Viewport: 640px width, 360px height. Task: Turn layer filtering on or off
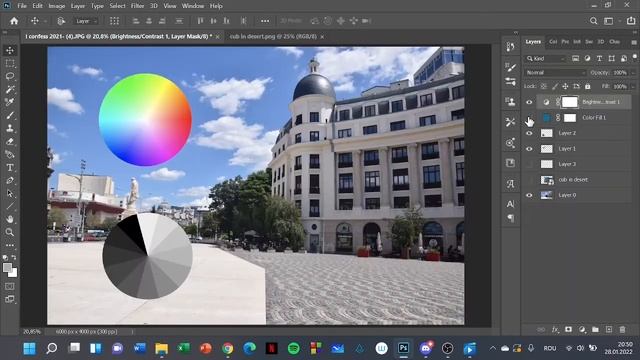[634, 57]
